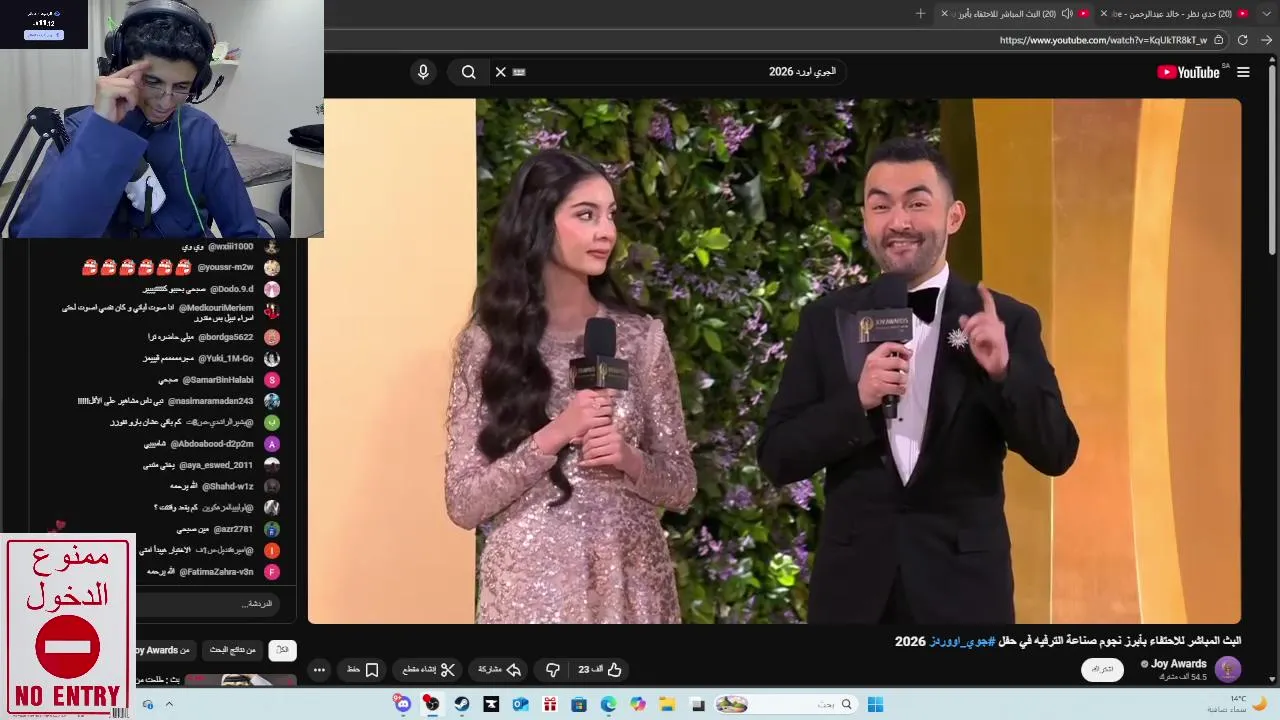Click @SamarBinHalabi's pink S avatar
Viewport: 1280px width, 720px height.
[271, 380]
